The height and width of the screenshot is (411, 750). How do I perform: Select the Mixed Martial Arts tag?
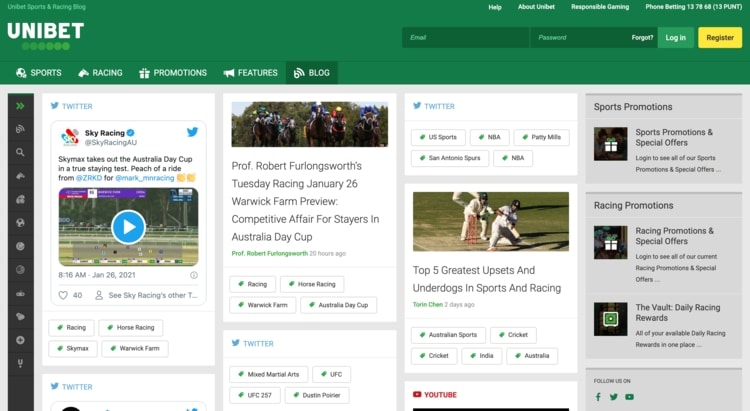tap(269, 374)
